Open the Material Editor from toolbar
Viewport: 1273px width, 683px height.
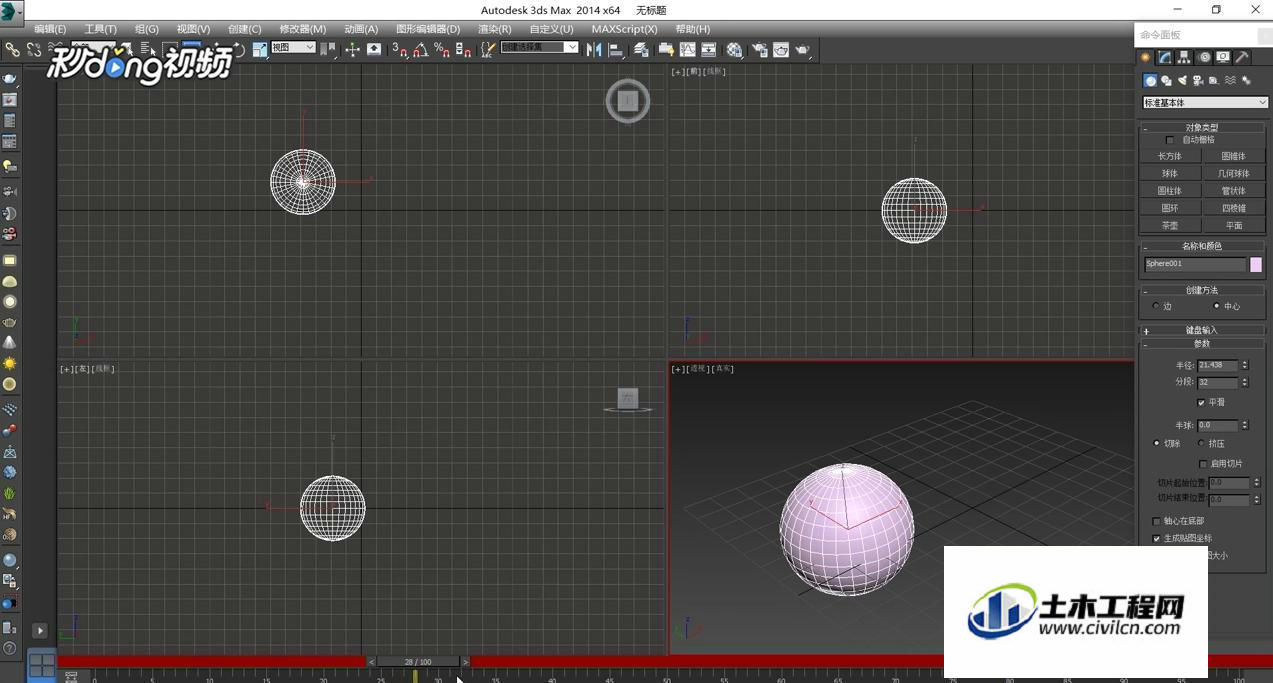click(x=735, y=49)
